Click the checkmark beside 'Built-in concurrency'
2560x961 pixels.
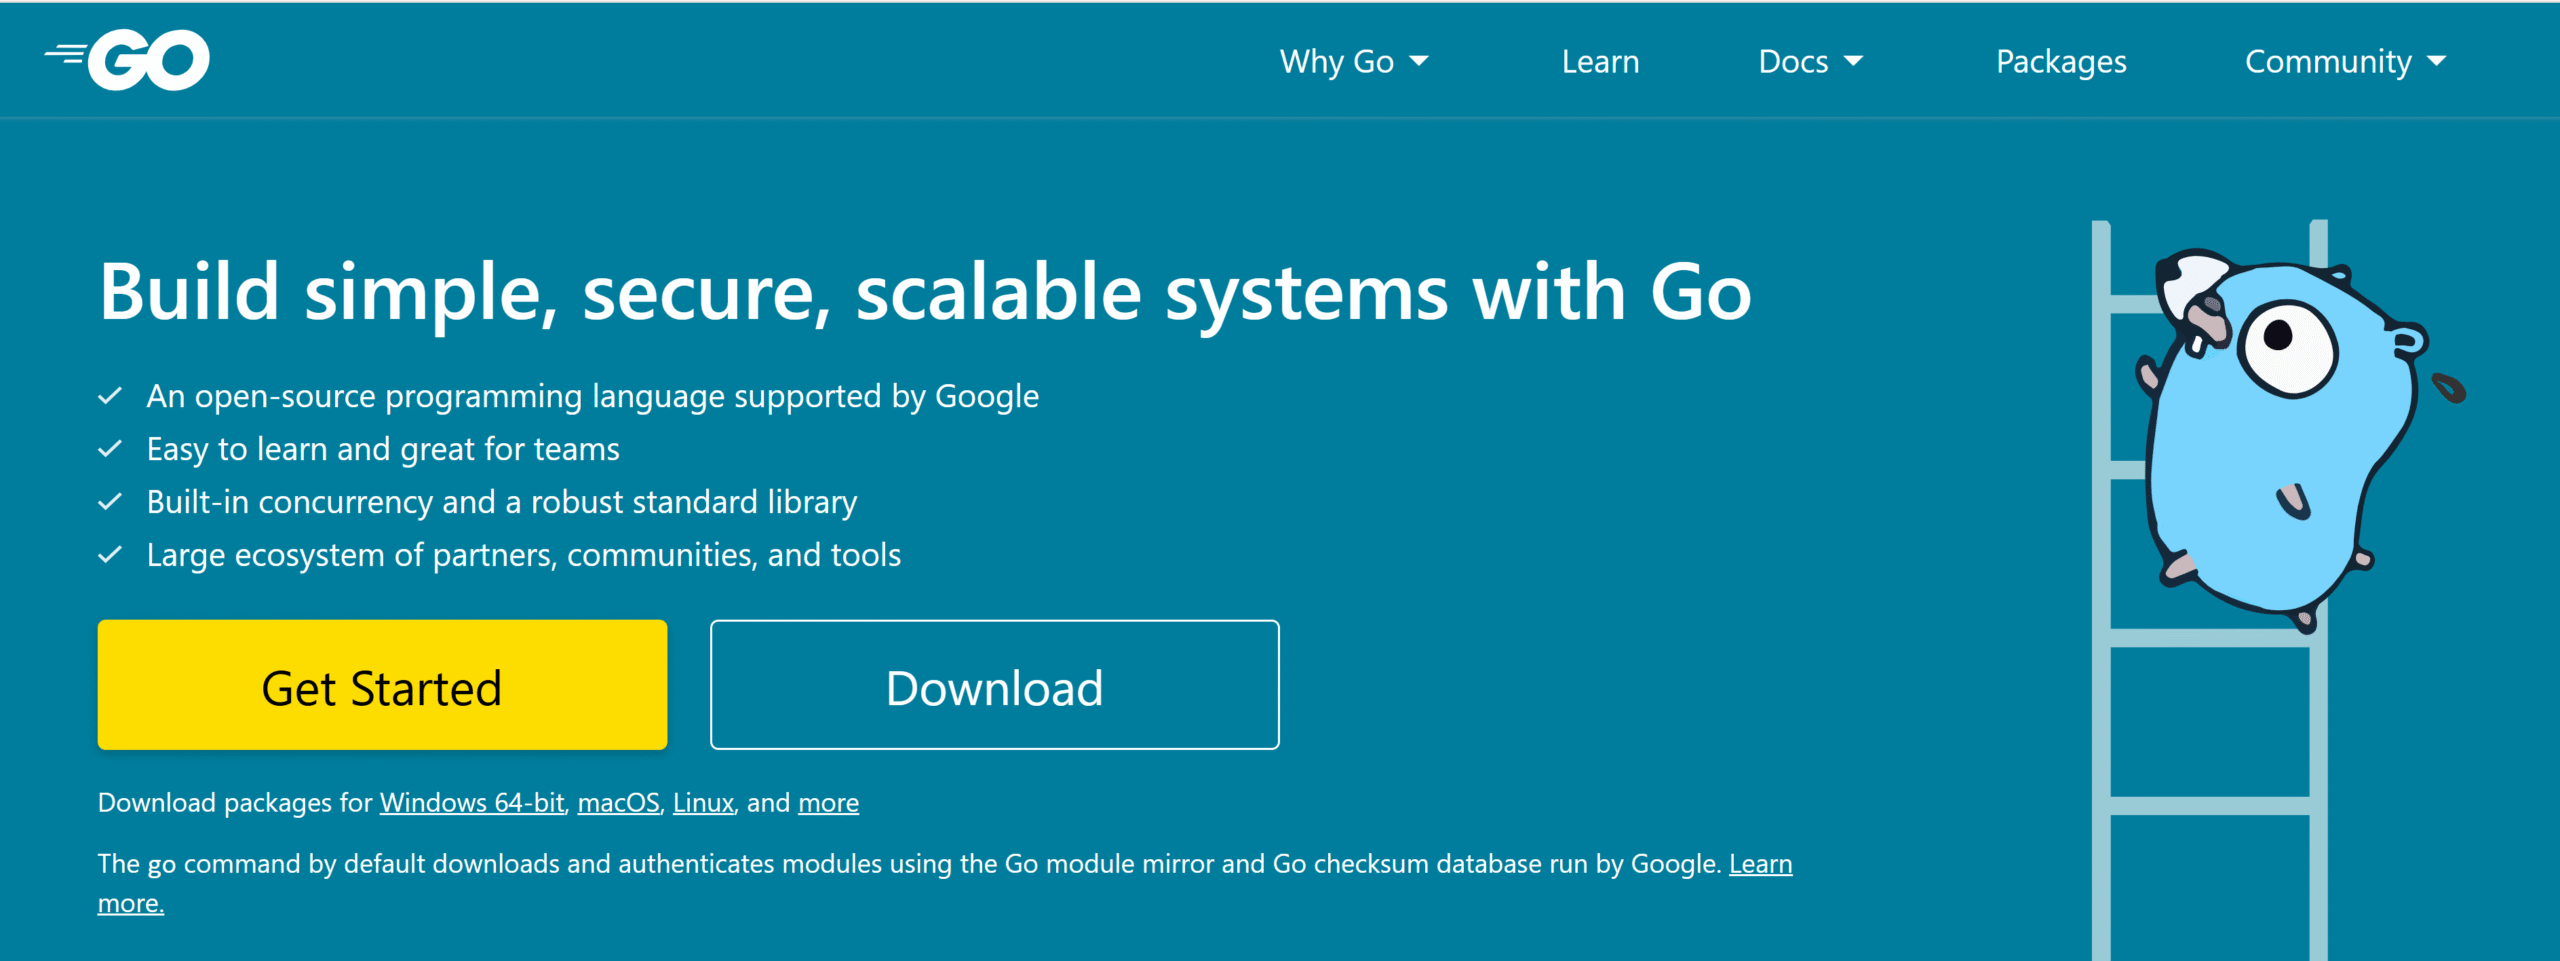(110, 503)
